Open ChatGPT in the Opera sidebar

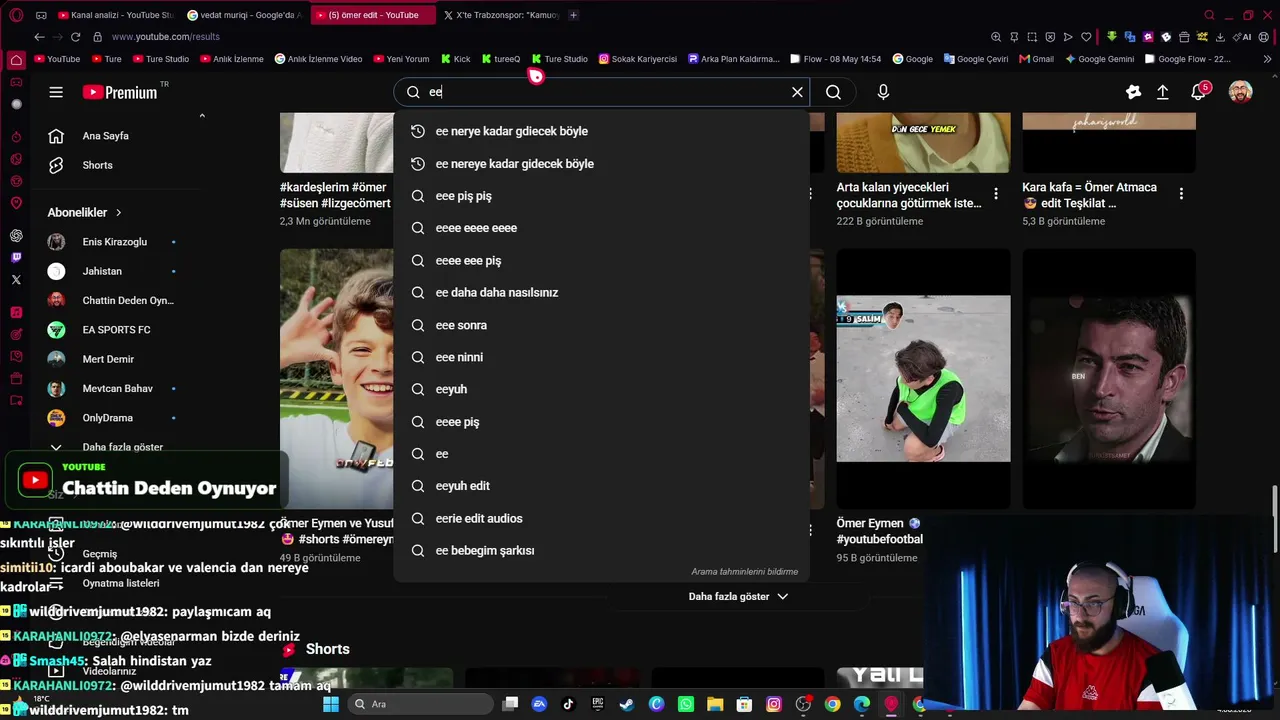[16, 236]
